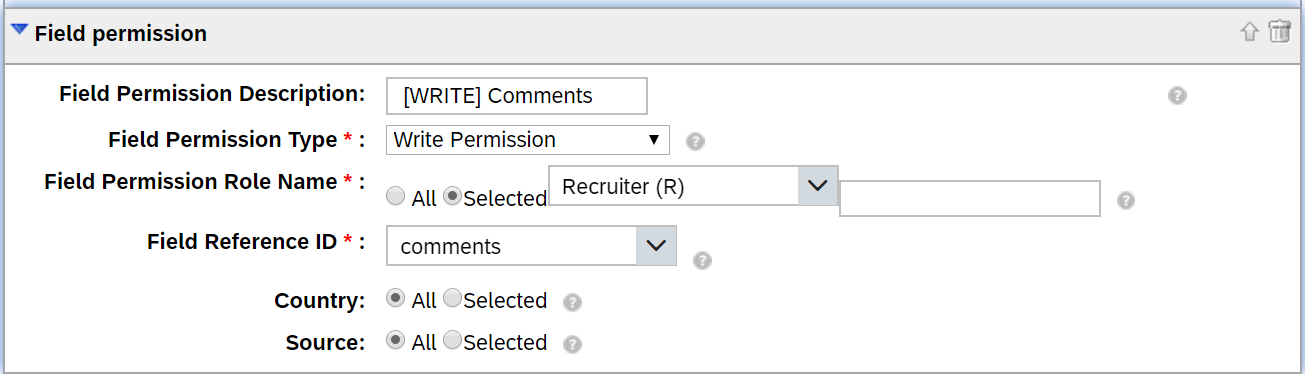Choose Selected radio for Country
The width and height of the screenshot is (1305, 374).
tap(452, 298)
